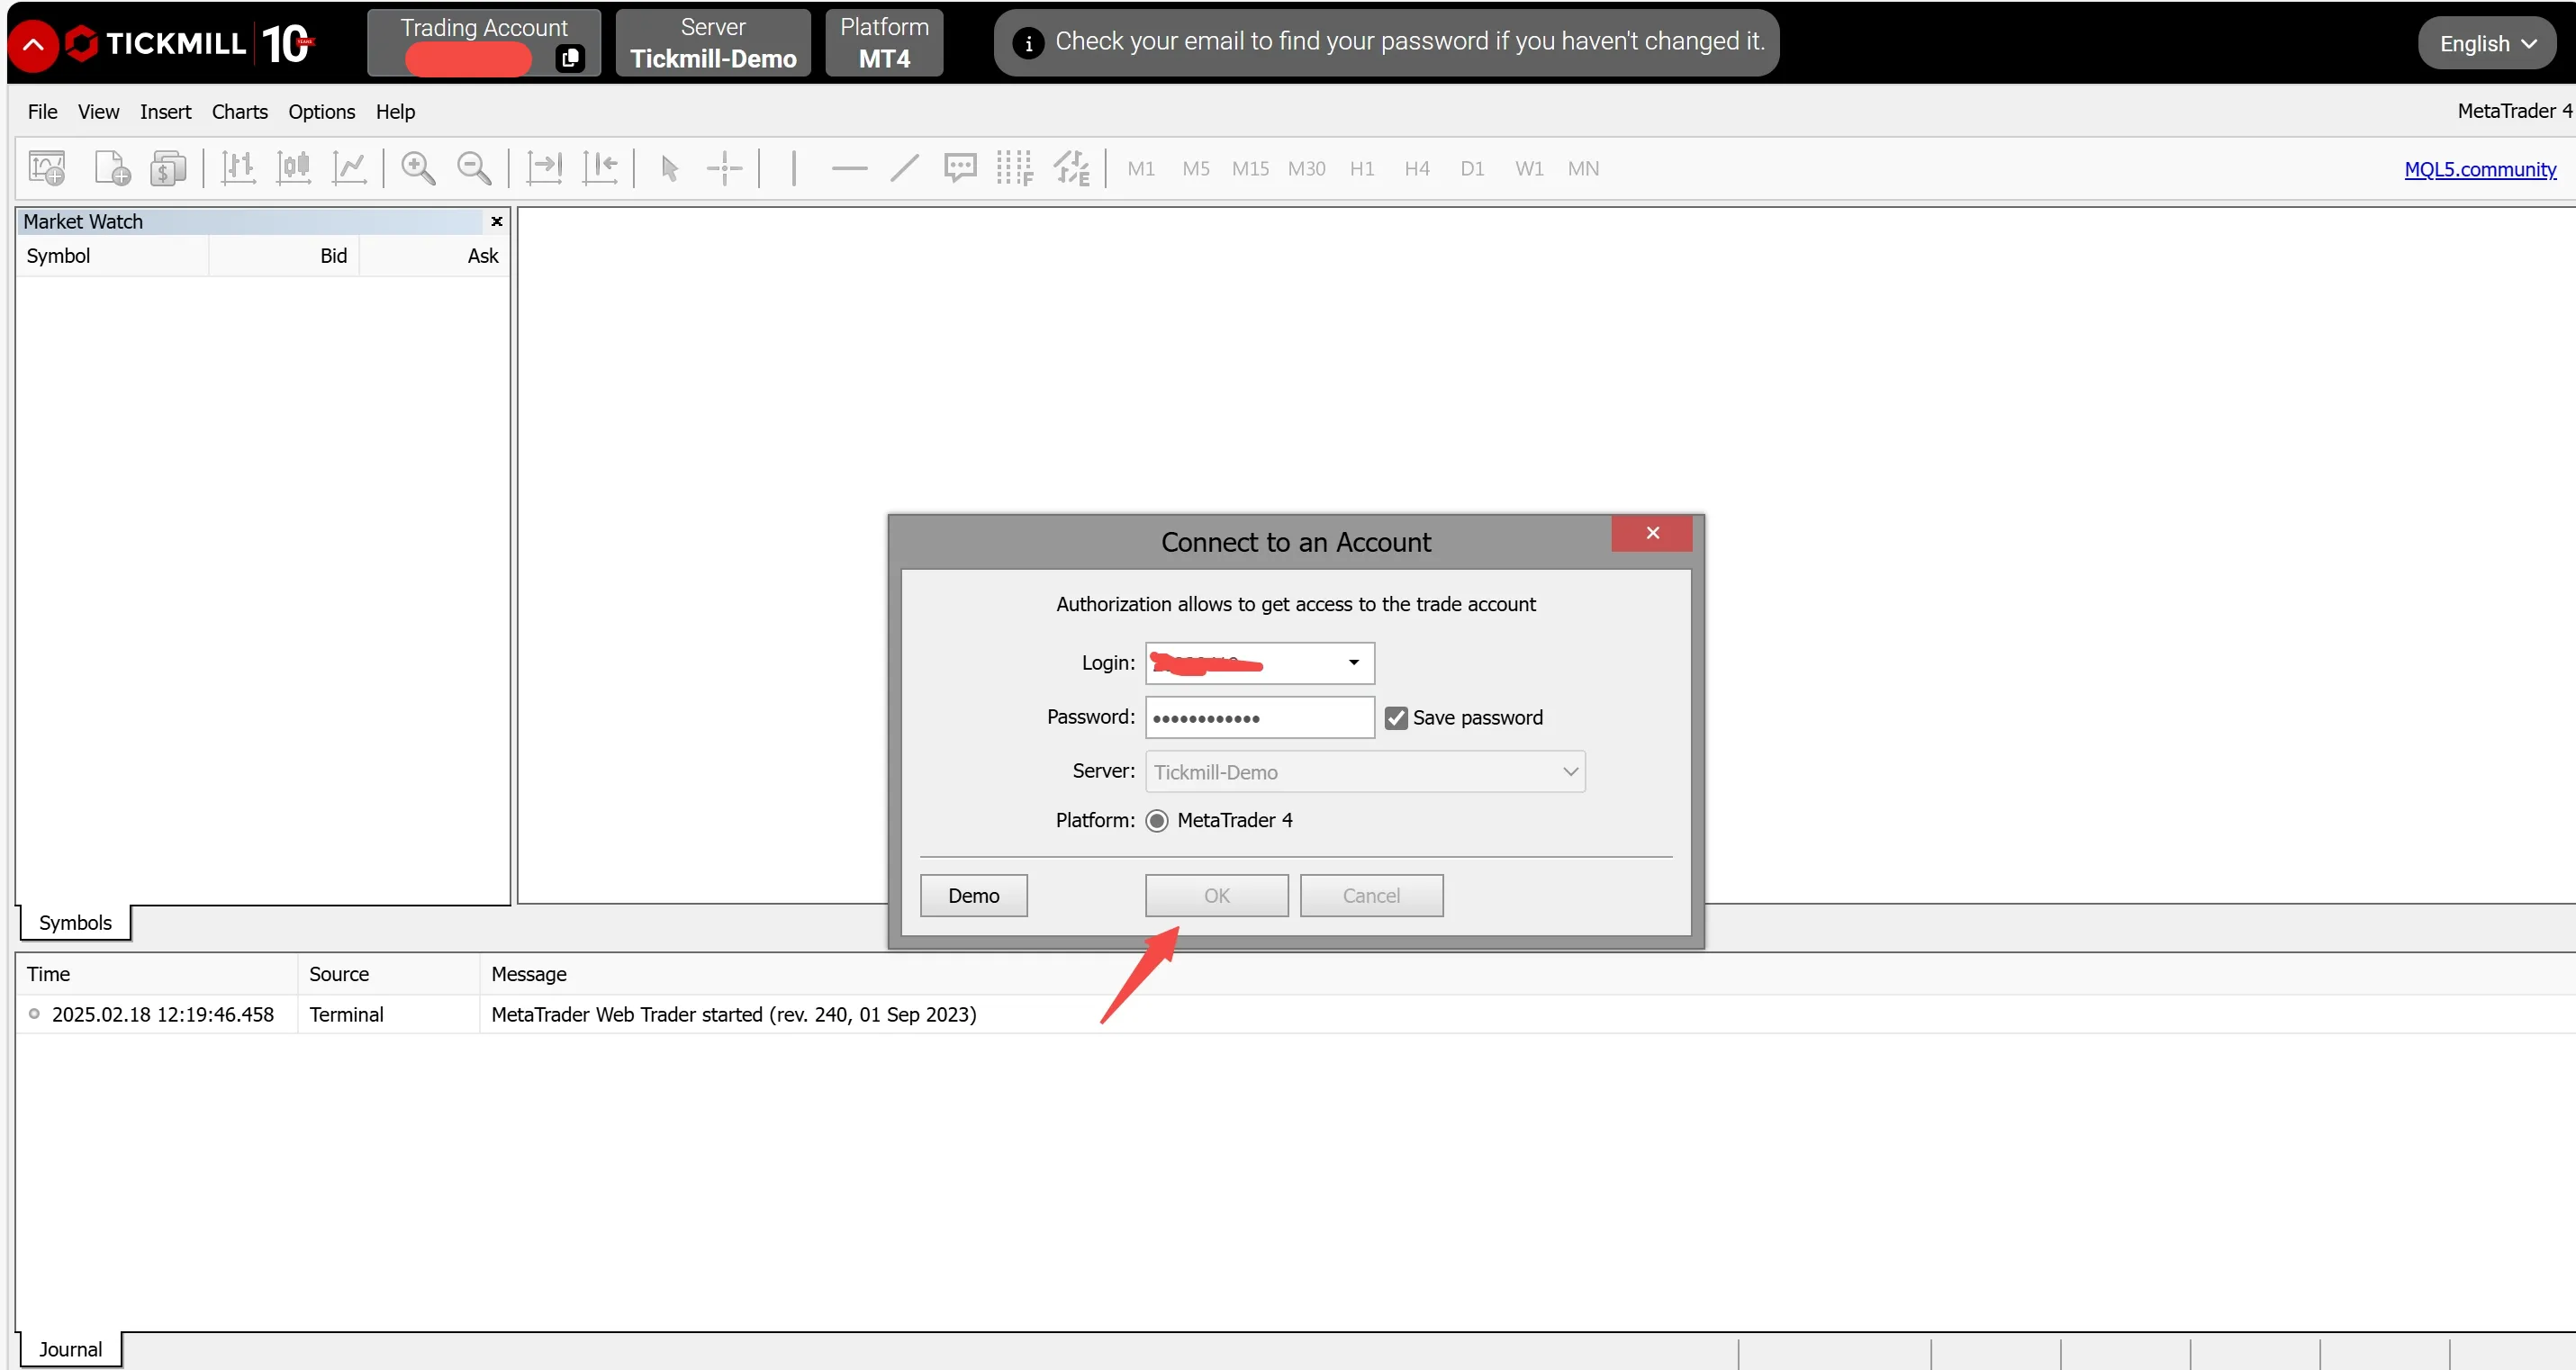Select the Equidistant Channel tool
This screenshot has height=1370, width=2576.
[1071, 168]
